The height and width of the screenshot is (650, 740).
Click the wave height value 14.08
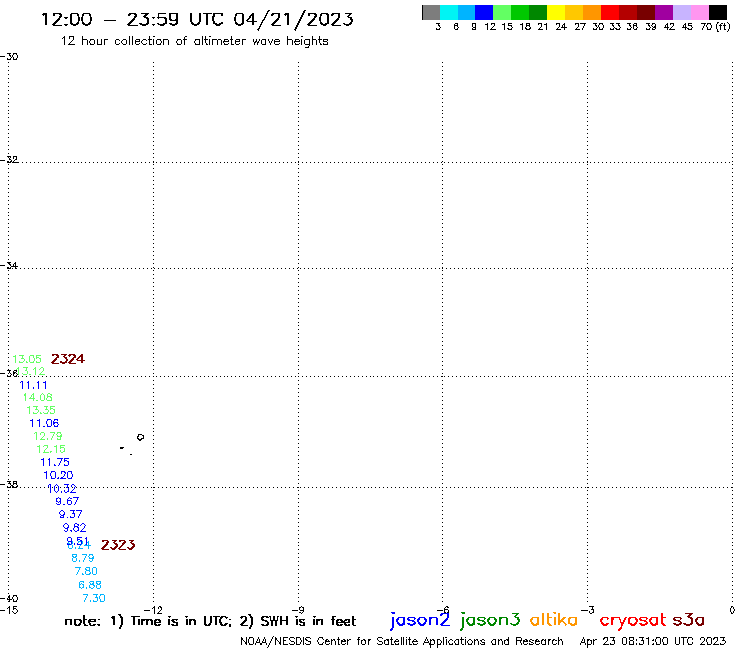37,397
